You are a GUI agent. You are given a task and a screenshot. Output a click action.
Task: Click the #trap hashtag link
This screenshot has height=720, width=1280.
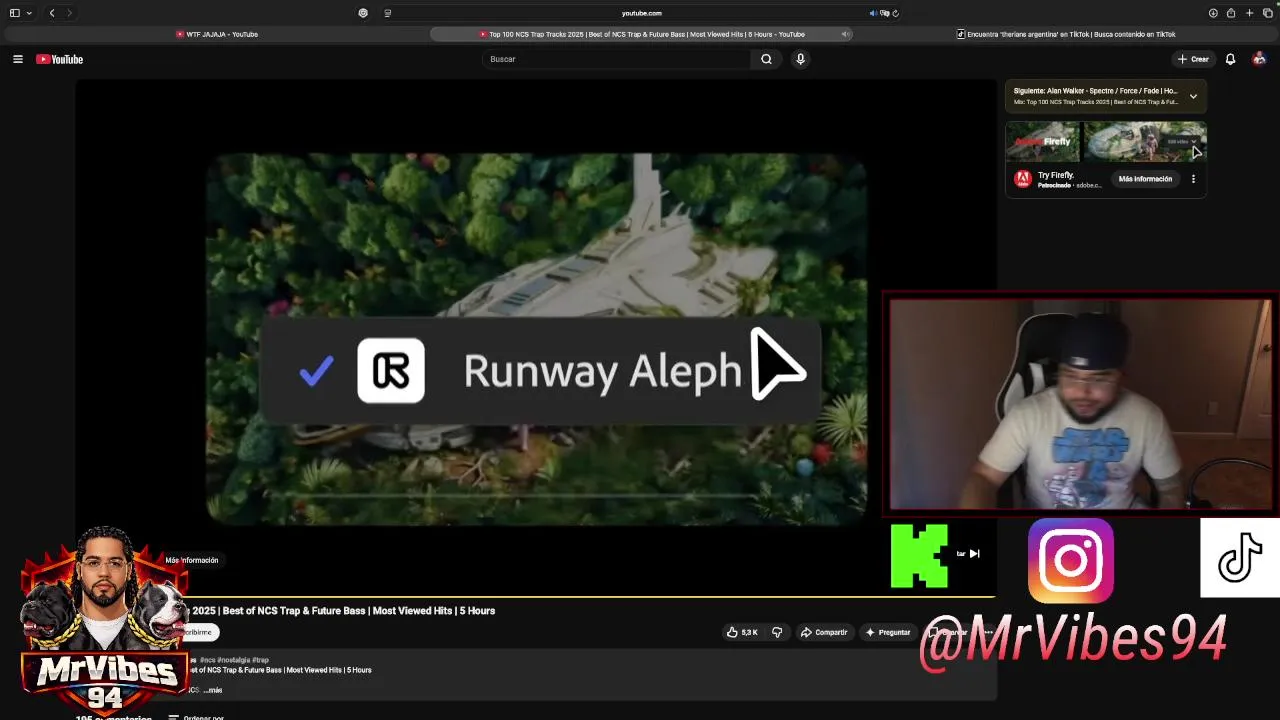[260, 660]
